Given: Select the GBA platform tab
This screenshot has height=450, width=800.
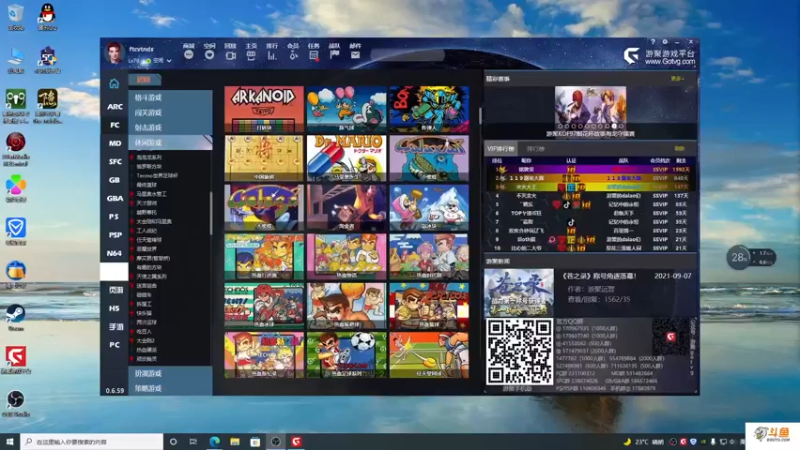Looking at the screenshot, I should click(x=115, y=198).
